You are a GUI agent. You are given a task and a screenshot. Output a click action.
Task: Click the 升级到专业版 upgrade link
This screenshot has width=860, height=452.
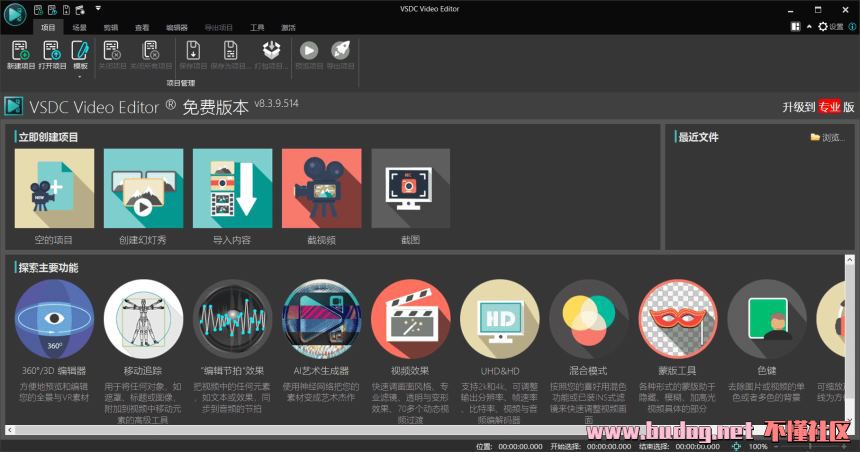(818, 107)
